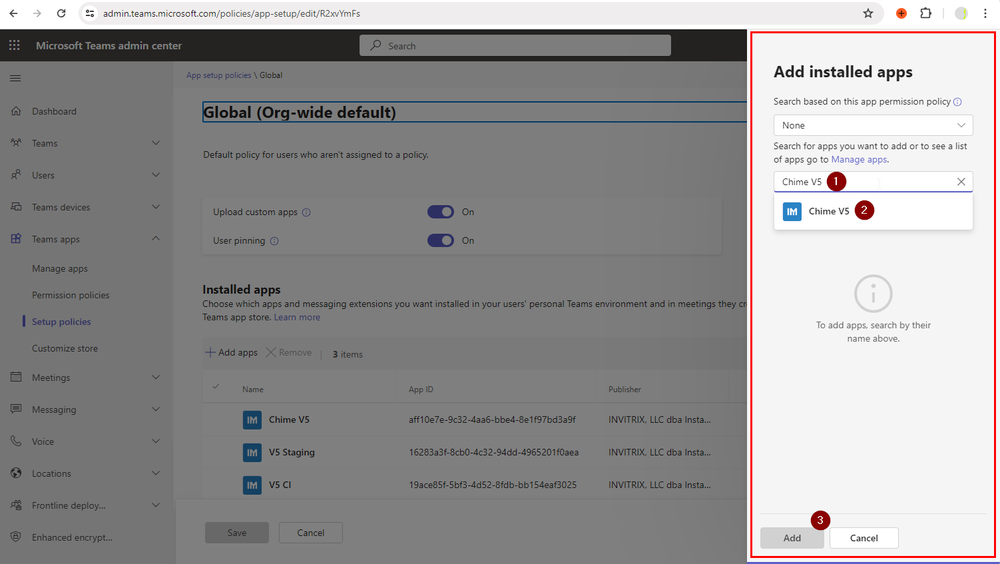This screenshot has height=564, width=1000.
Task: Bookmark this page with star icon
Action: (x=868, y=13)
